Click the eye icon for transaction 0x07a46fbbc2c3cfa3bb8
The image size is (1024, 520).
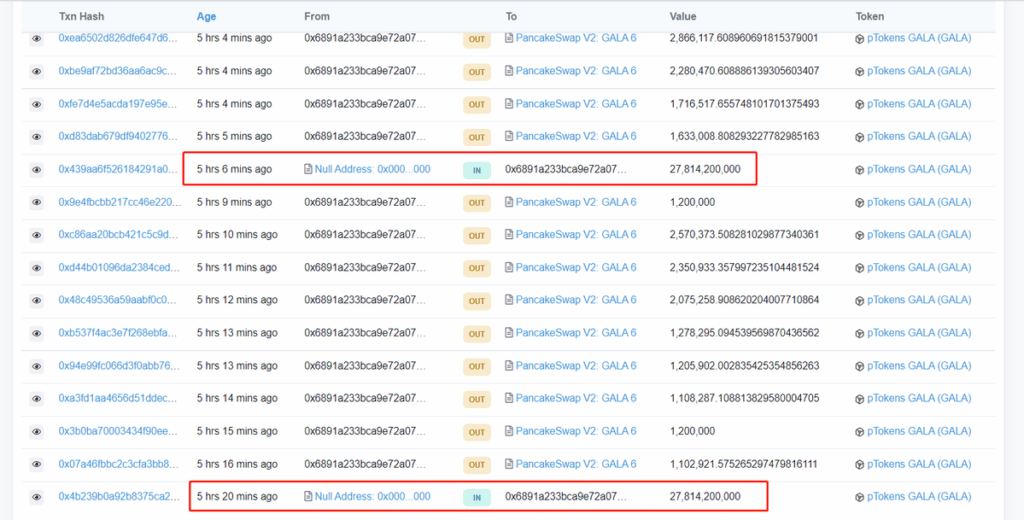[37, 464]
